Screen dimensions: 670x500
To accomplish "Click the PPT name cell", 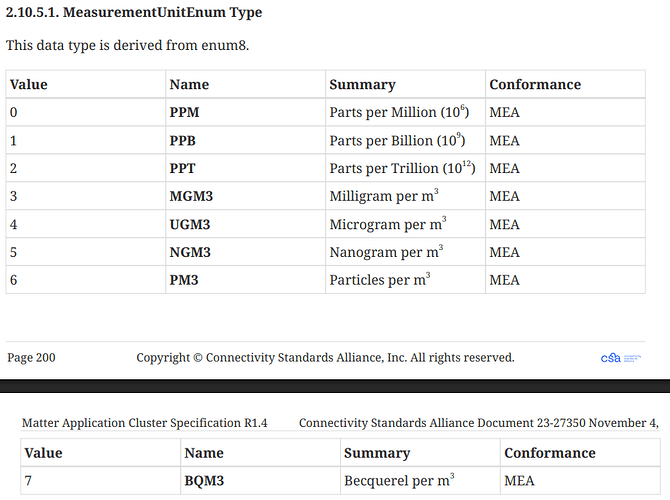I will [184, 168].
